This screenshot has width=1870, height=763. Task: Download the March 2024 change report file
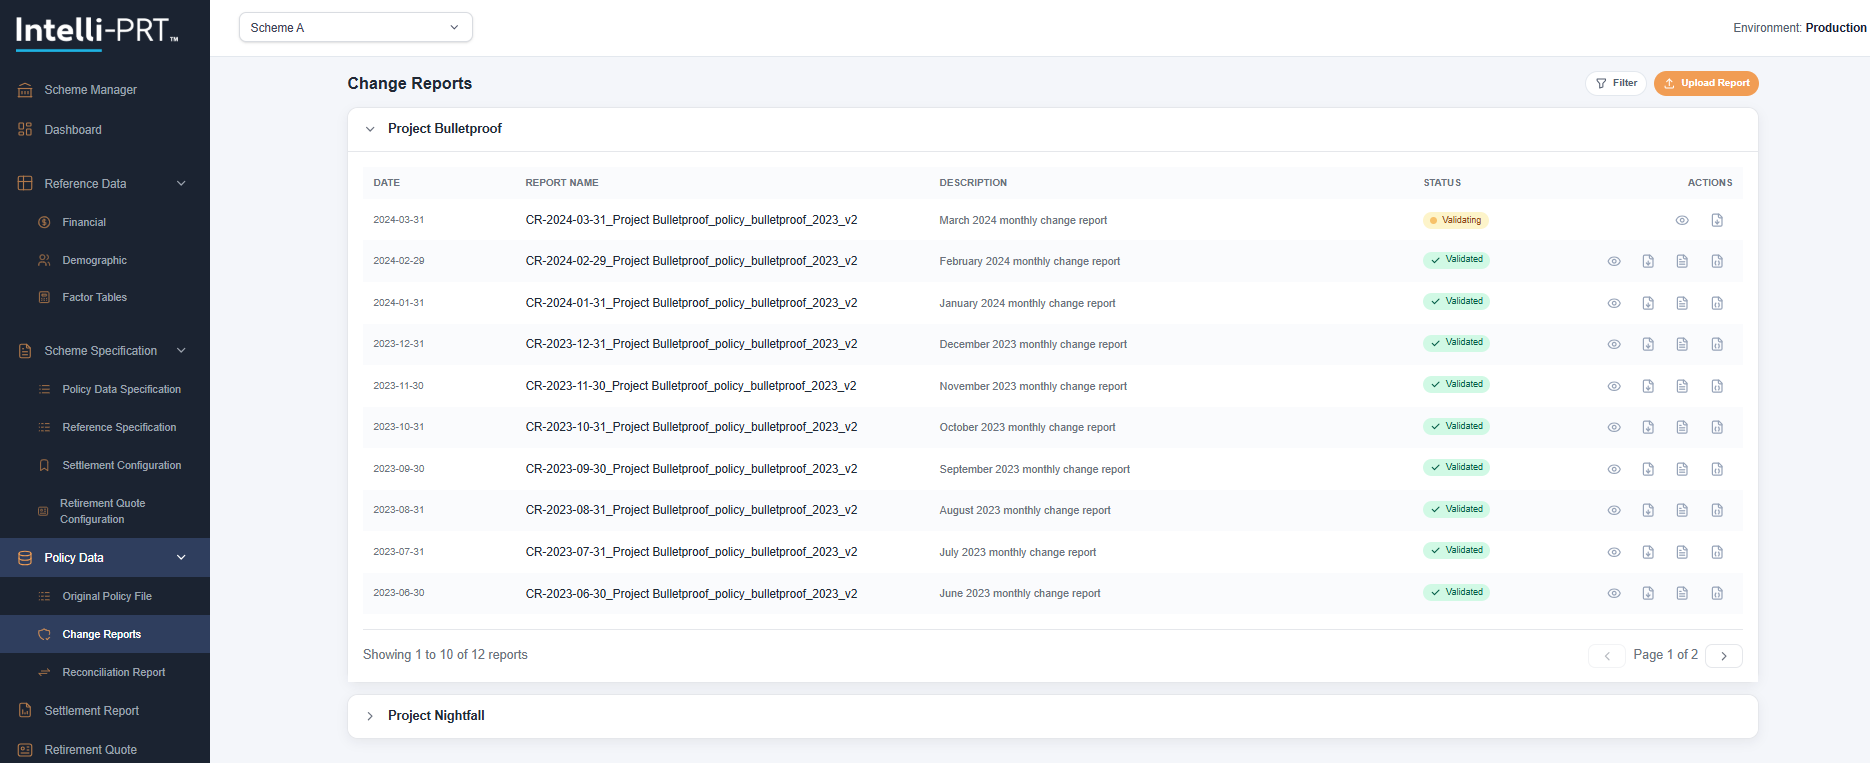click(1717, 220)
